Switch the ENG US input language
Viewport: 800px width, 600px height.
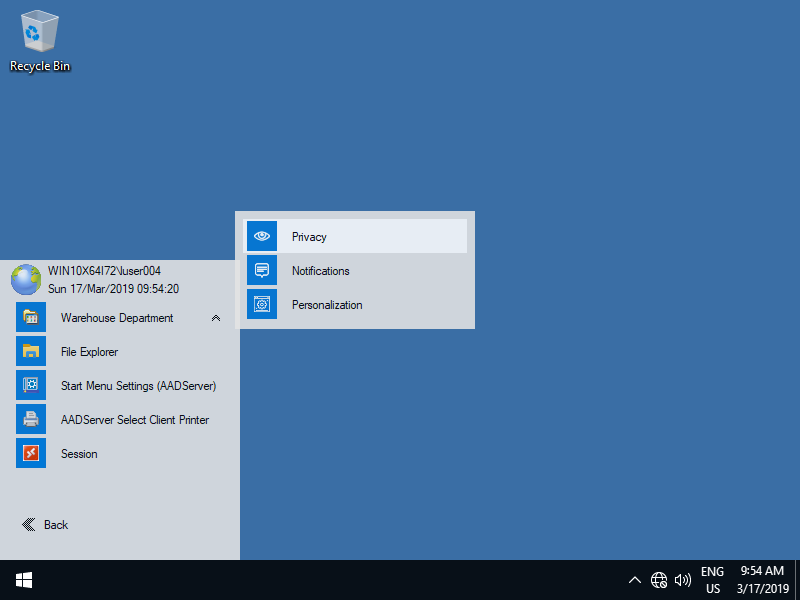[712, 580]
